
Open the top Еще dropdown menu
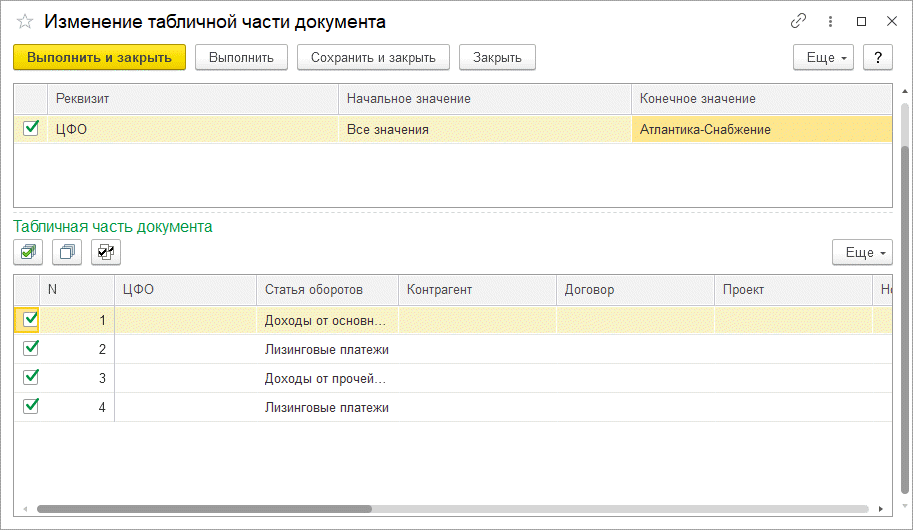822,58
